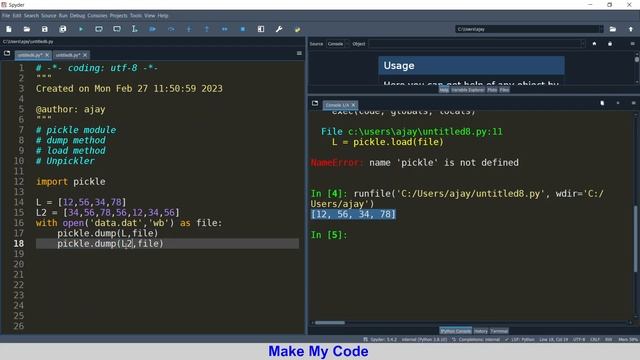The image size is (640, 360).
Task: Open the editor pane options menu
Action: pos(299,53)
